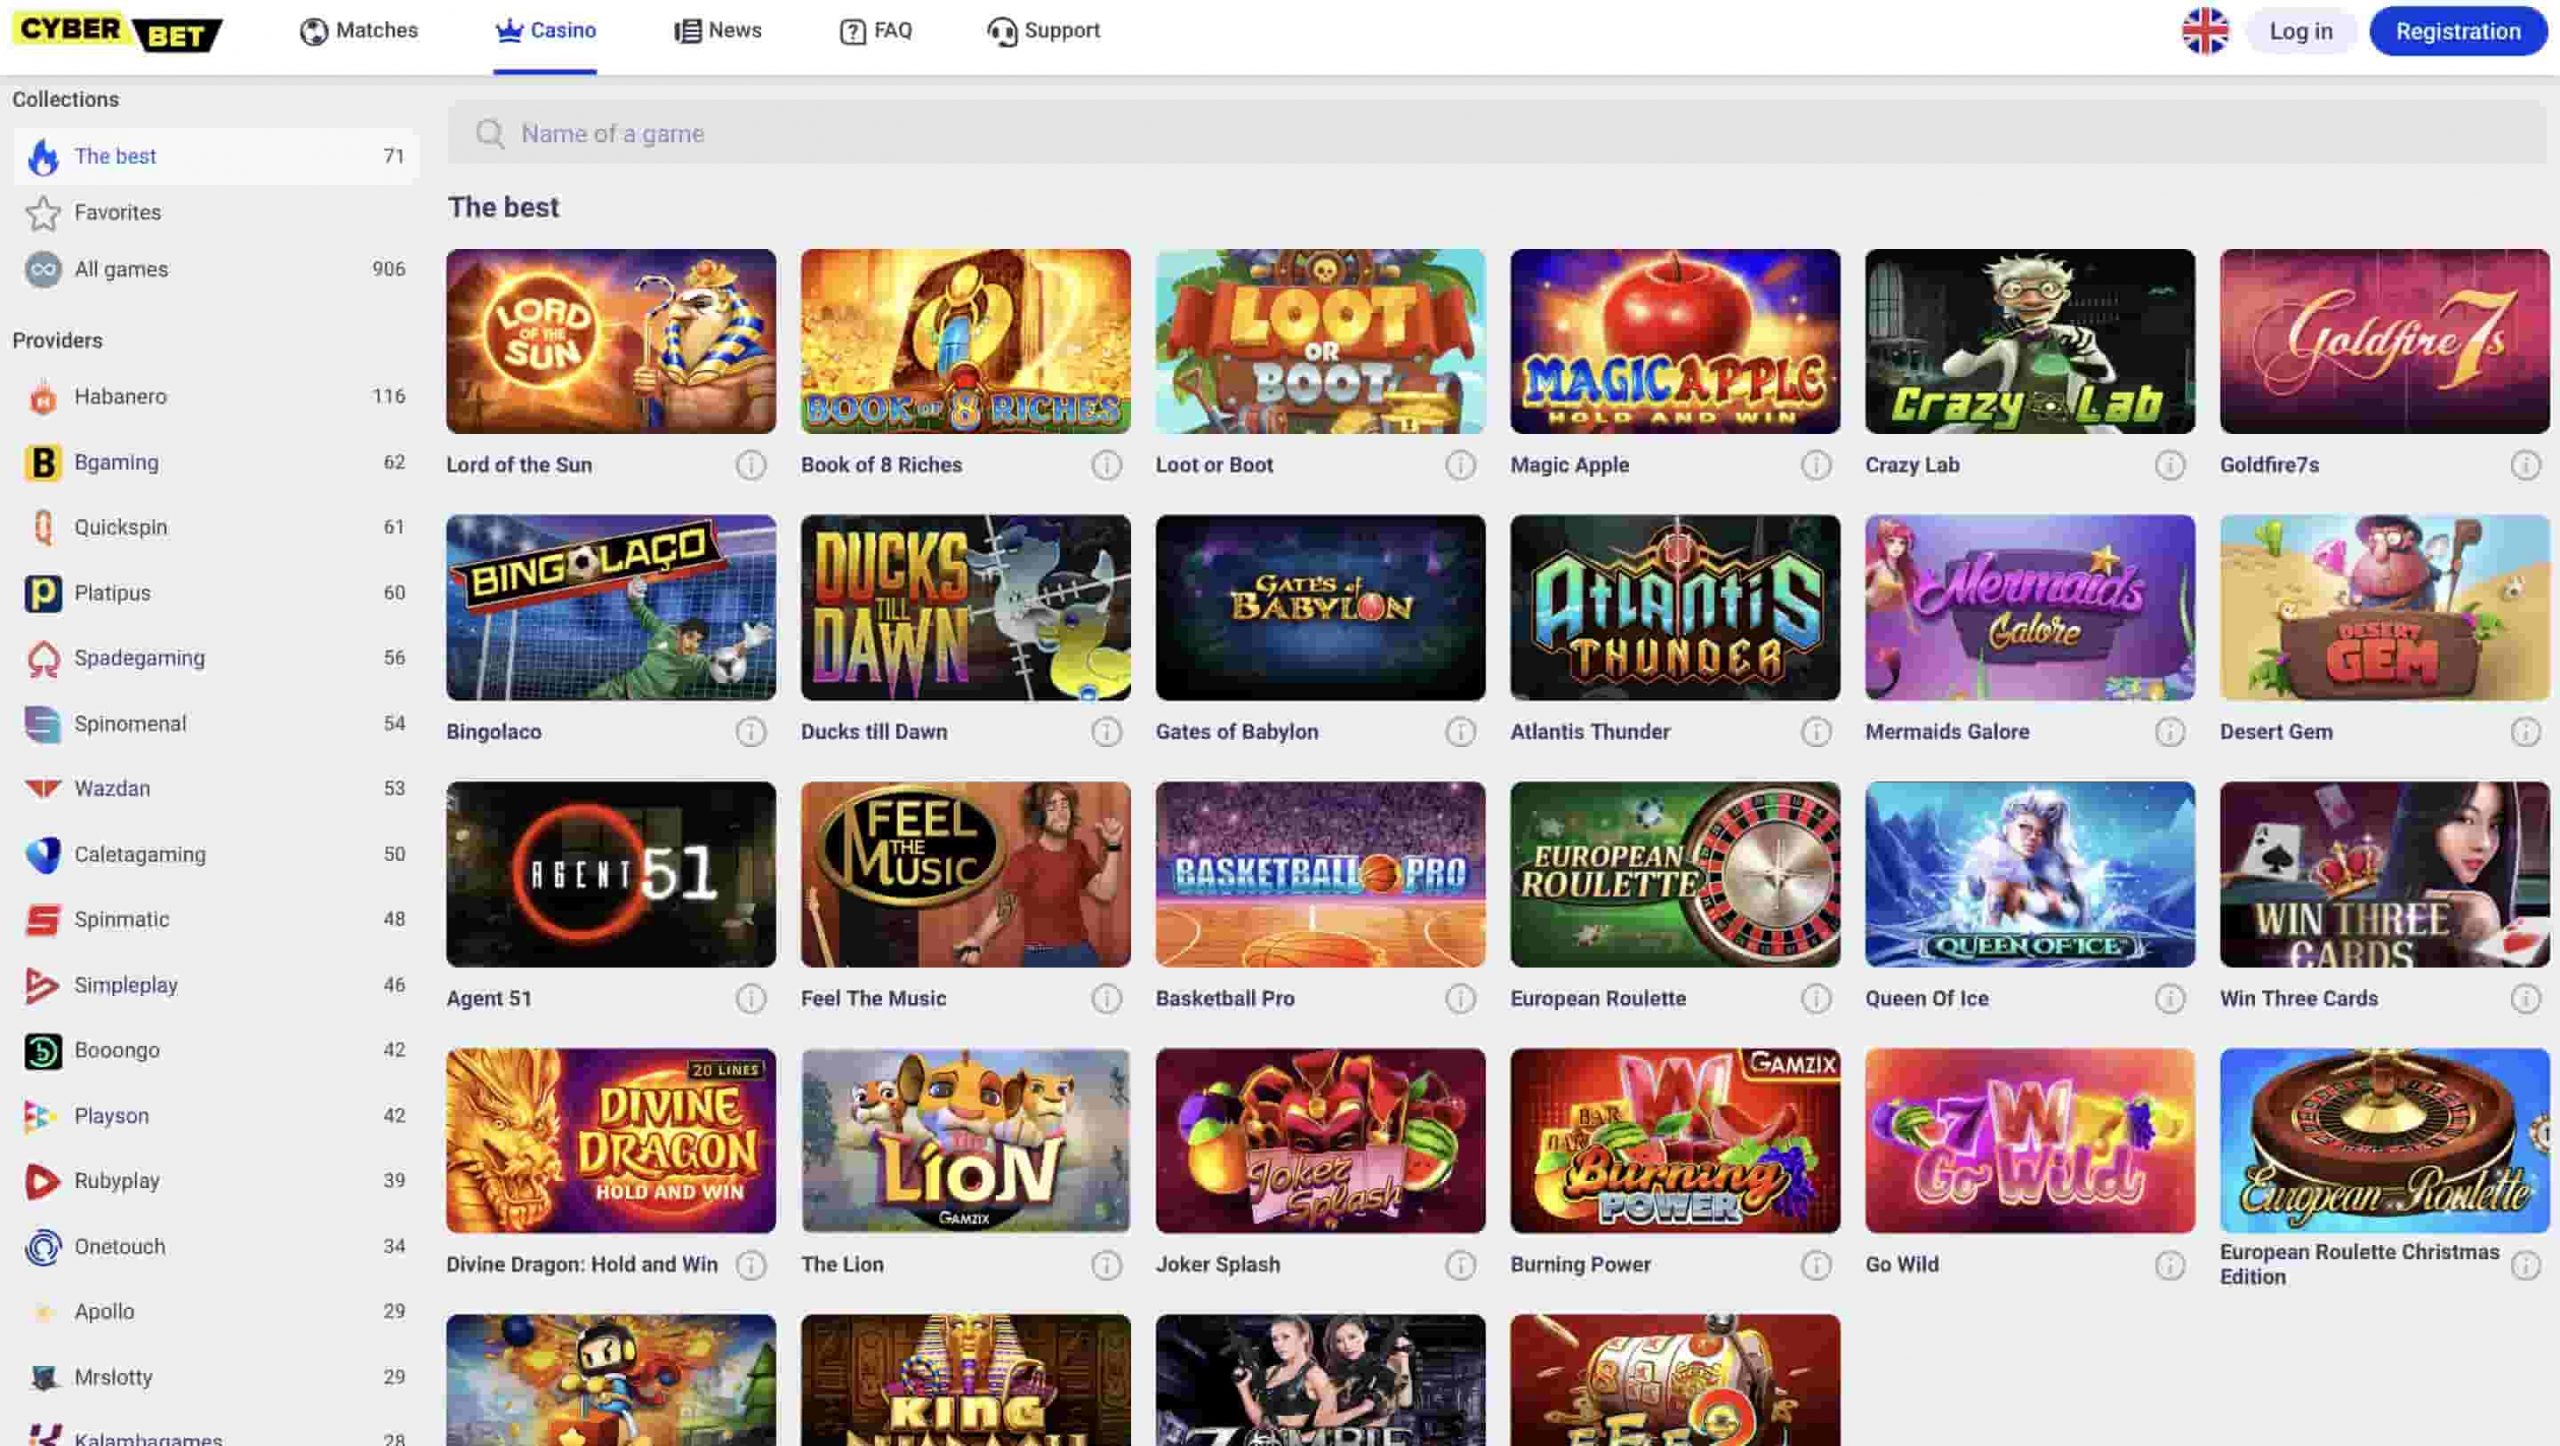The height and width of the screenshot is (1446, 2560).
Task: Open Gates of Babylon info icon
Action: tap(1460, 732)
